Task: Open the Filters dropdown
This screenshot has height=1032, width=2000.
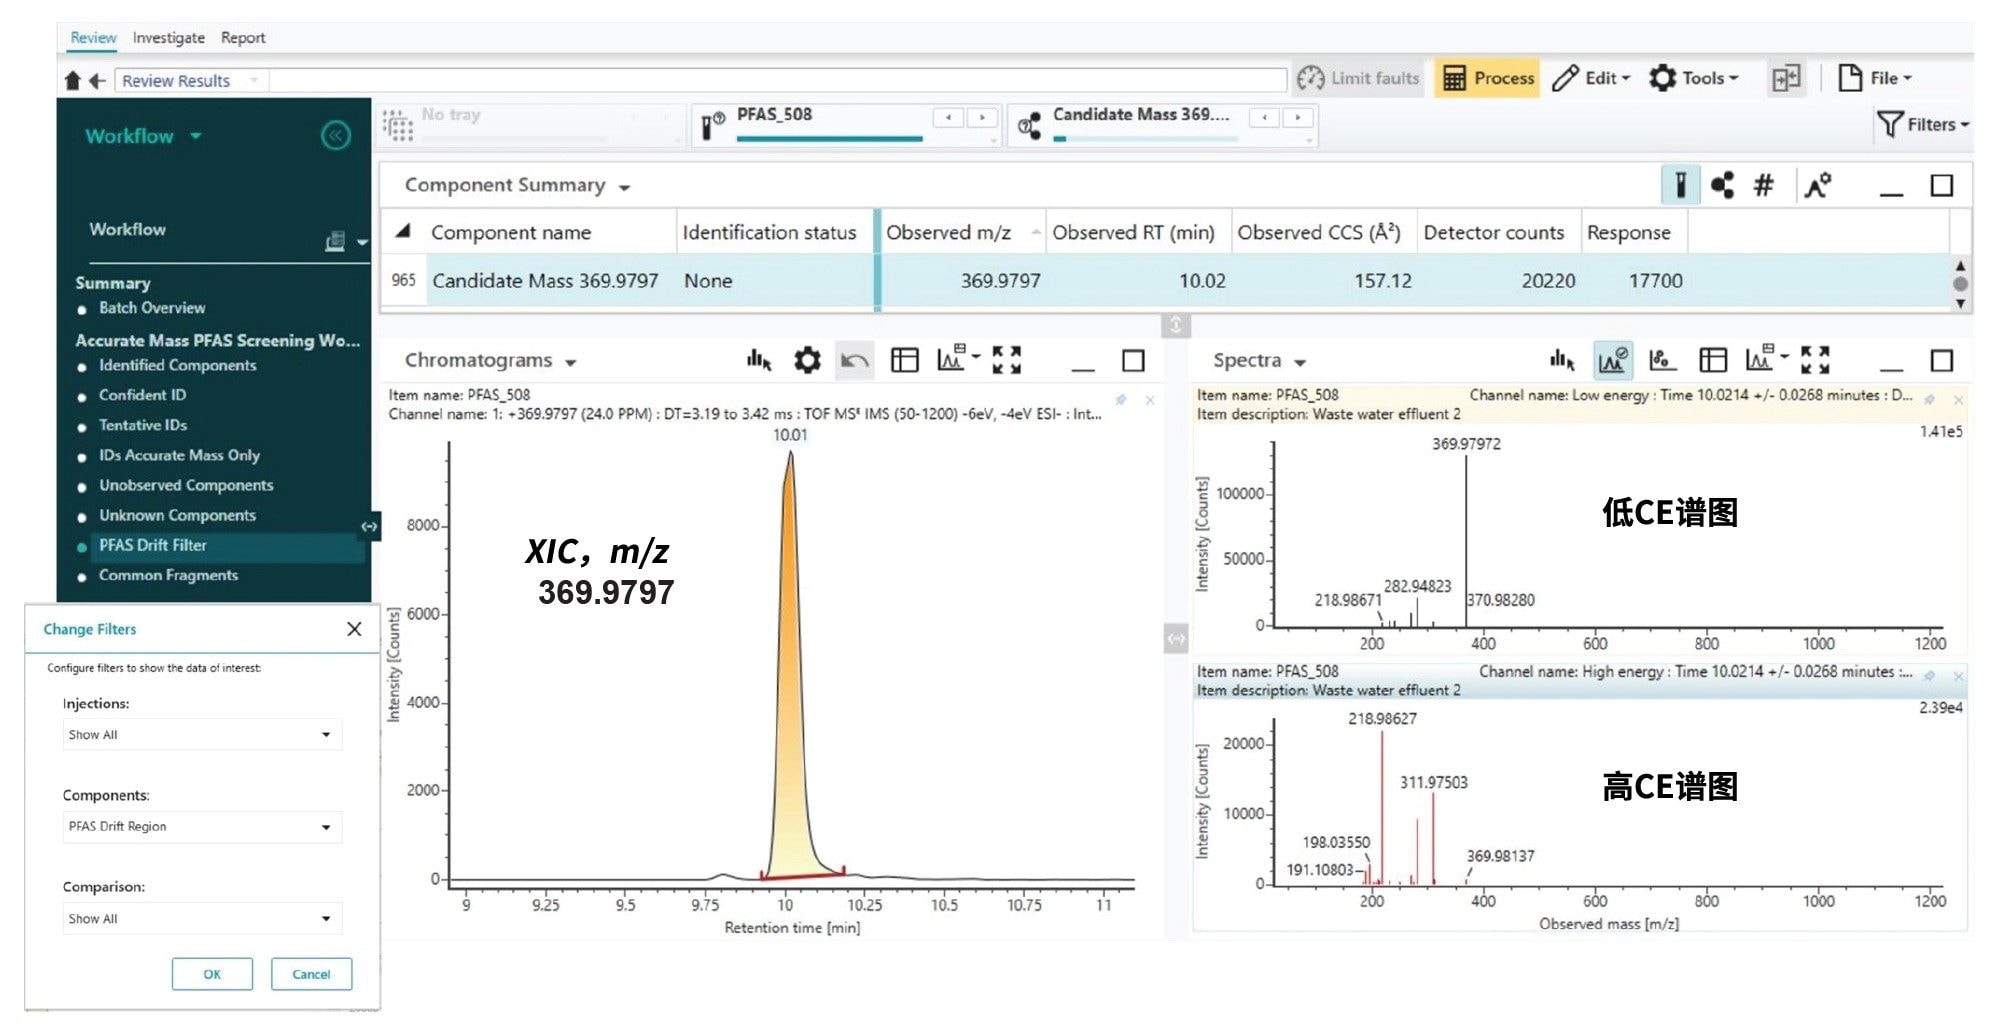Action: 1923,125
